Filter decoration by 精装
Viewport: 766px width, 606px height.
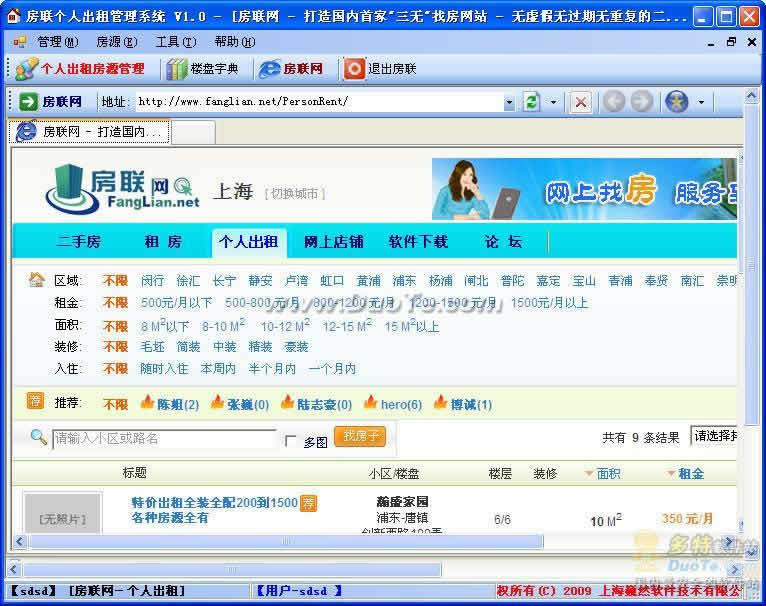[x=260, y=347]
